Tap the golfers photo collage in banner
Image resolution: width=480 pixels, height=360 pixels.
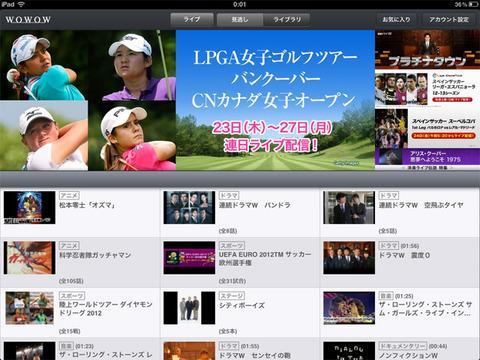[x=88, y=100]
